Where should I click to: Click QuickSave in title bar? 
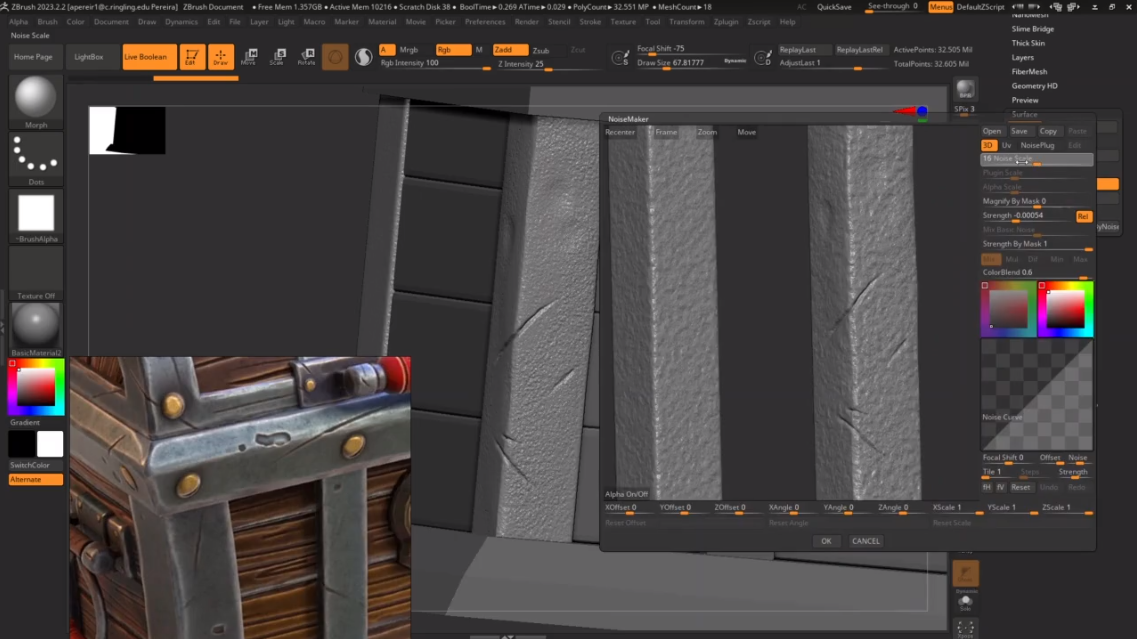834,7
